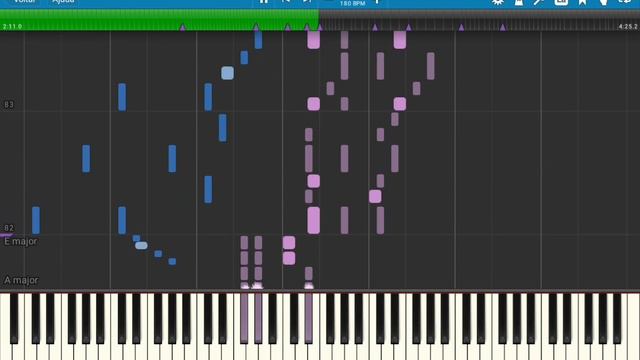Click the elapsed time 2:11.0 label
Image resolution: width=640 pixels, height=360 pixels.
[x=12, y=27]
